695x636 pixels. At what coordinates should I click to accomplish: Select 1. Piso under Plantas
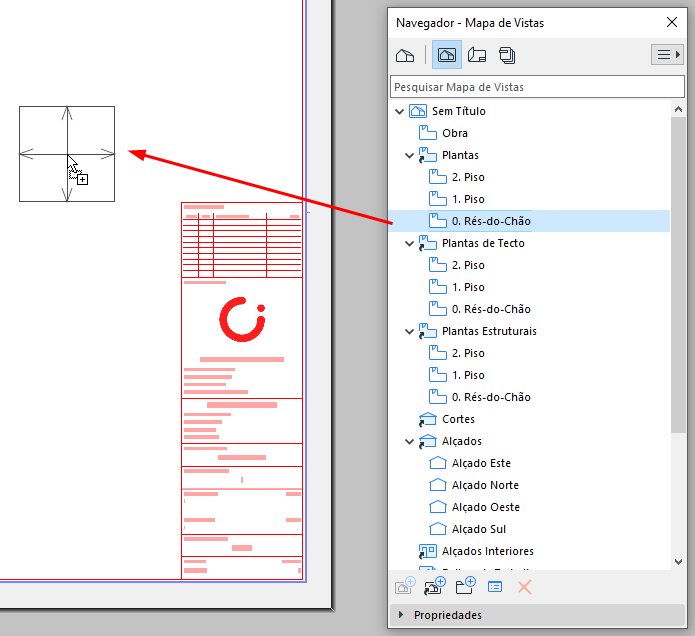pyautogui.click(x=468, y=199)
